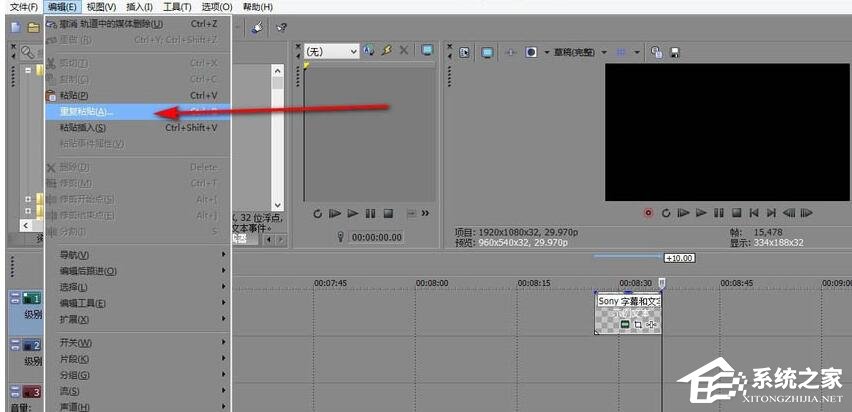The image size is (852, 412).
Task: Click the double-chevron more buttons in trimmer
Action: (x=425, y=213)
